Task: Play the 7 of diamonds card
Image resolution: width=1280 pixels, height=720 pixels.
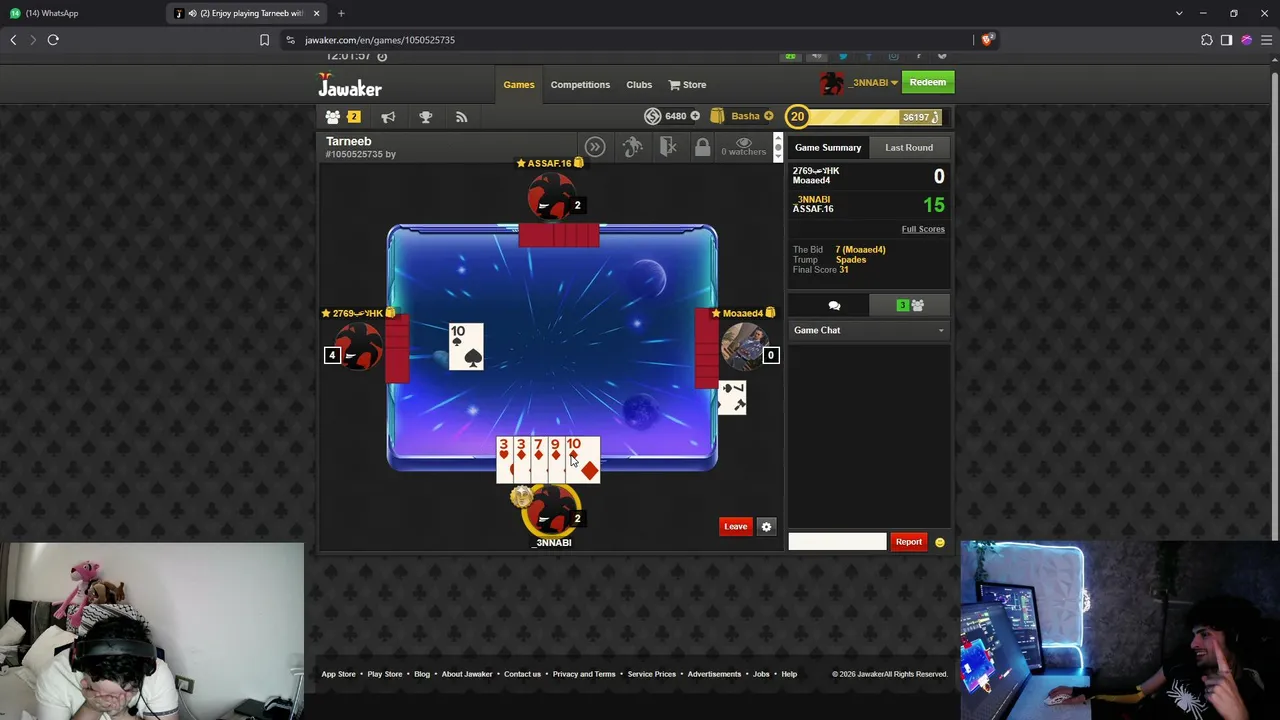Action: click(x=538, y=459)
